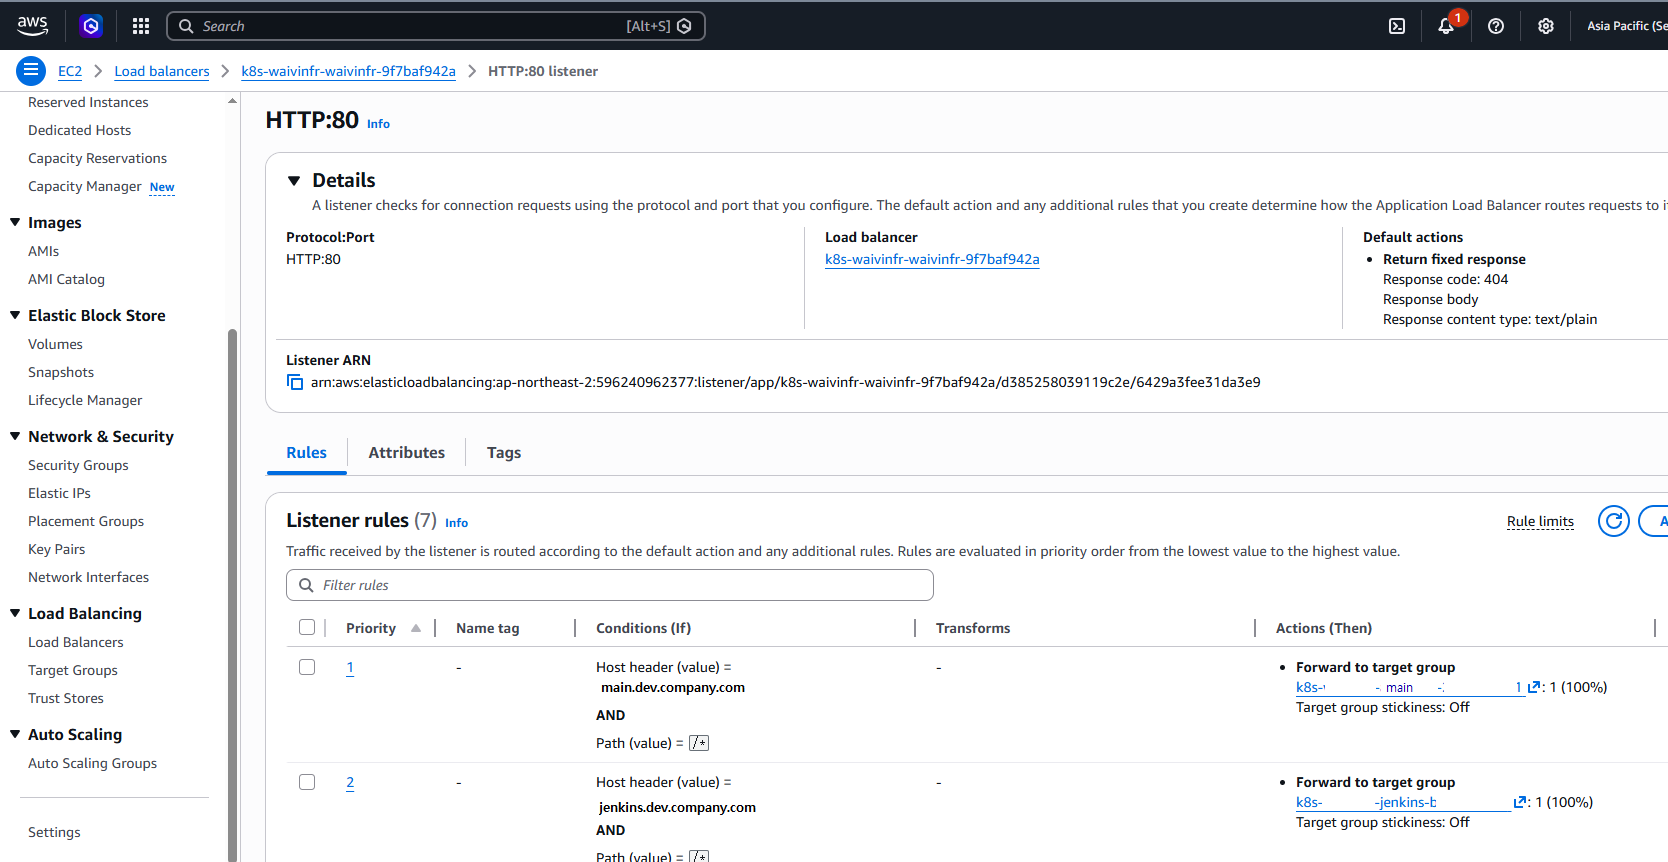This screenshot has height=862, width=1668.
Task: Open the Rule limits link
Action: (1539, 521)
